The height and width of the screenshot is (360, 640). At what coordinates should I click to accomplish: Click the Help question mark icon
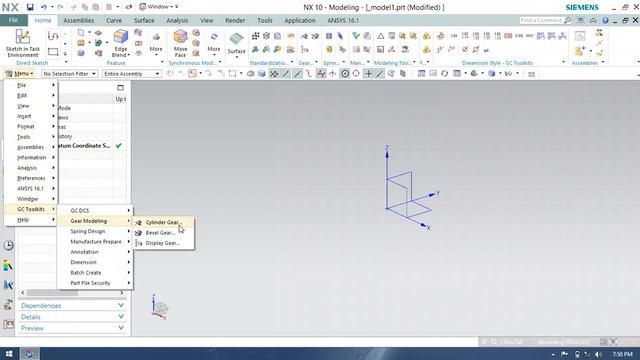[x=605, y=20]
